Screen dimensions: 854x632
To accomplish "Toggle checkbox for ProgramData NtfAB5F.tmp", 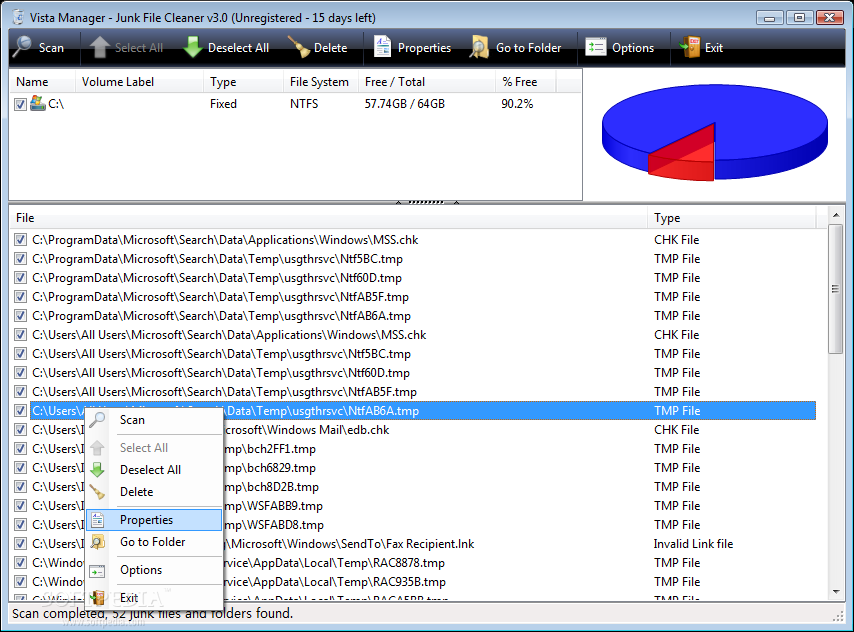I will tap(20, 297).
